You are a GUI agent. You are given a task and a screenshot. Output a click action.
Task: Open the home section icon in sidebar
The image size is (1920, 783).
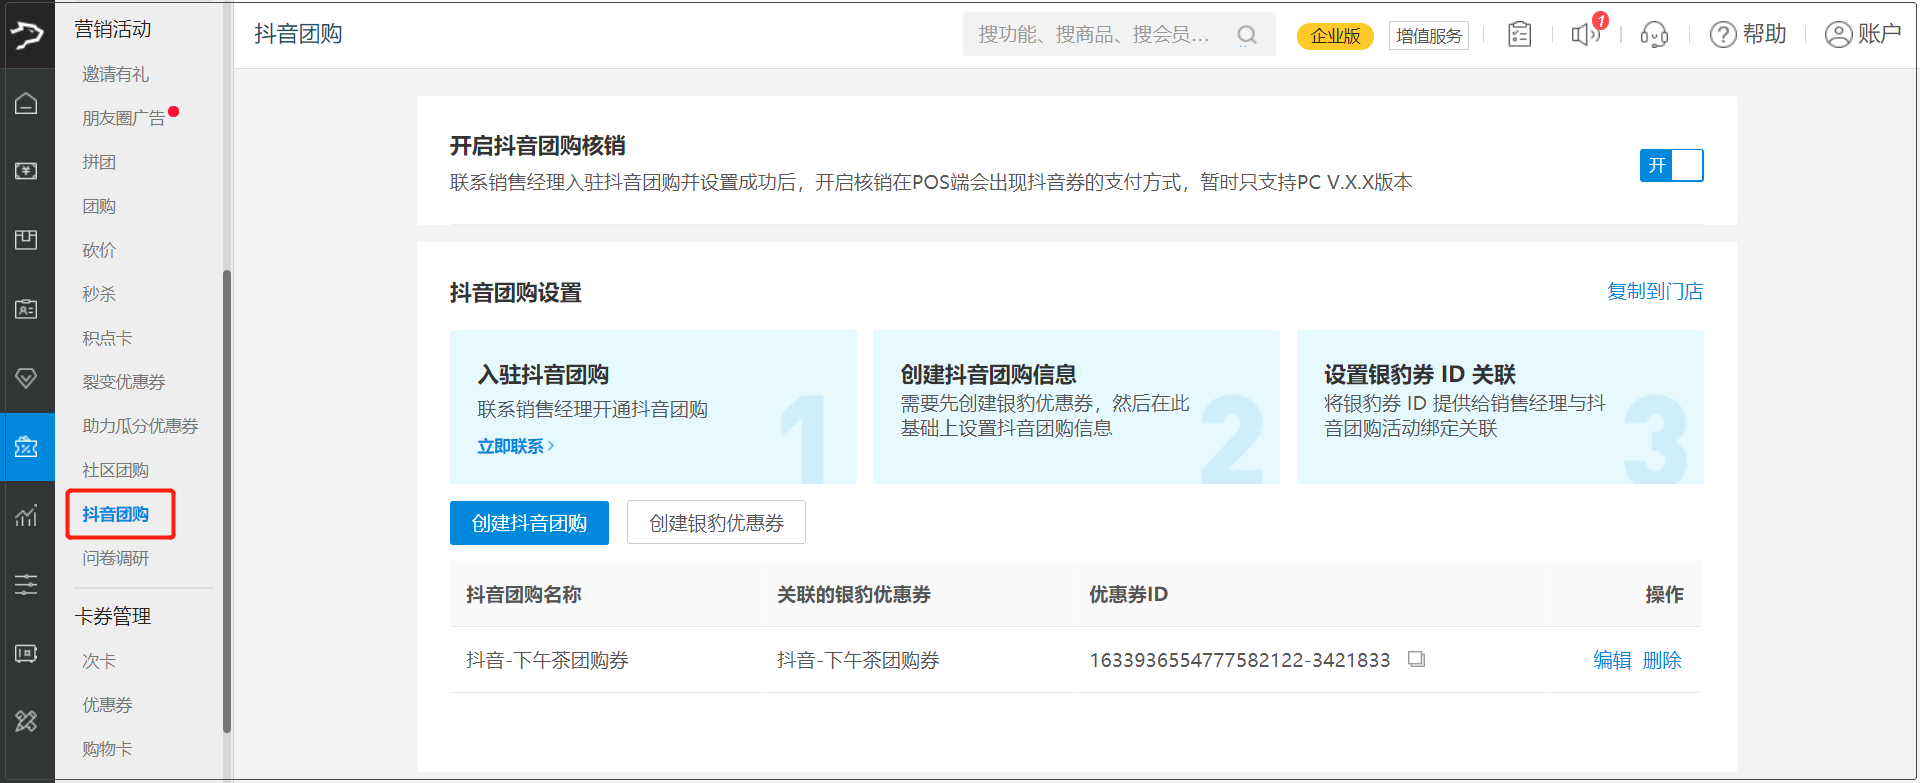(x=27, y=104)
